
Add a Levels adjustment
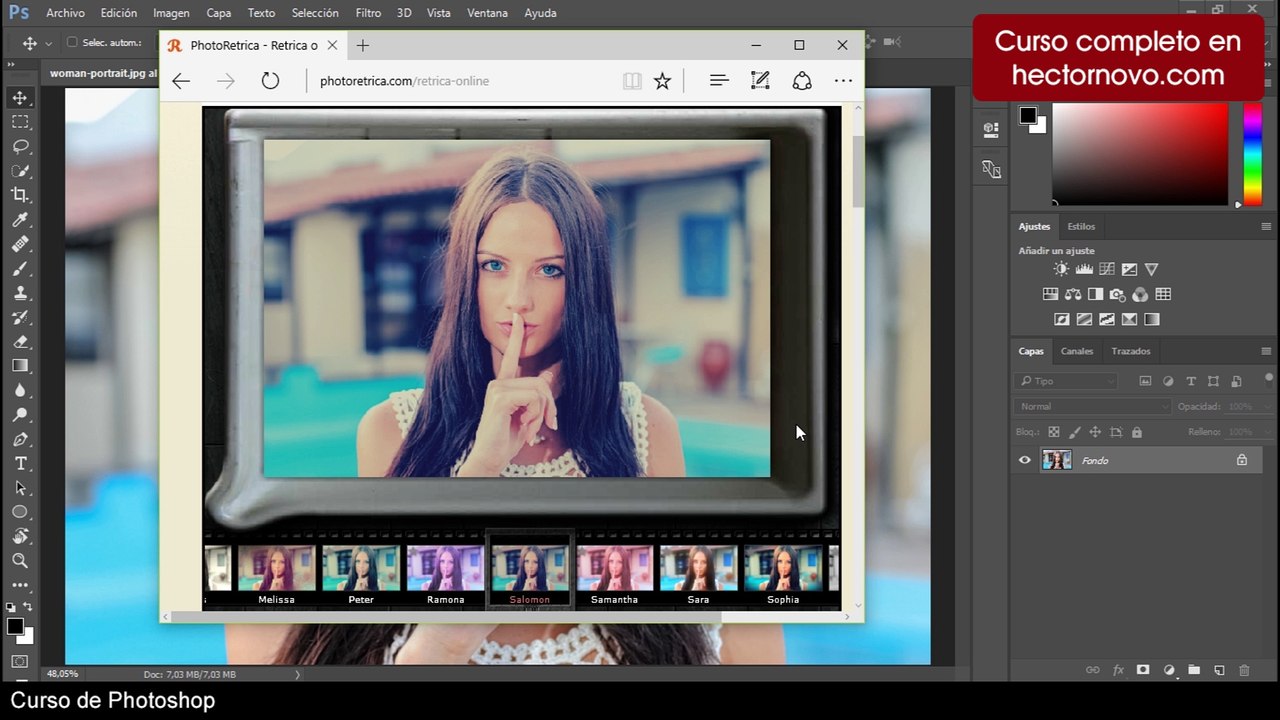(1084, 269)
